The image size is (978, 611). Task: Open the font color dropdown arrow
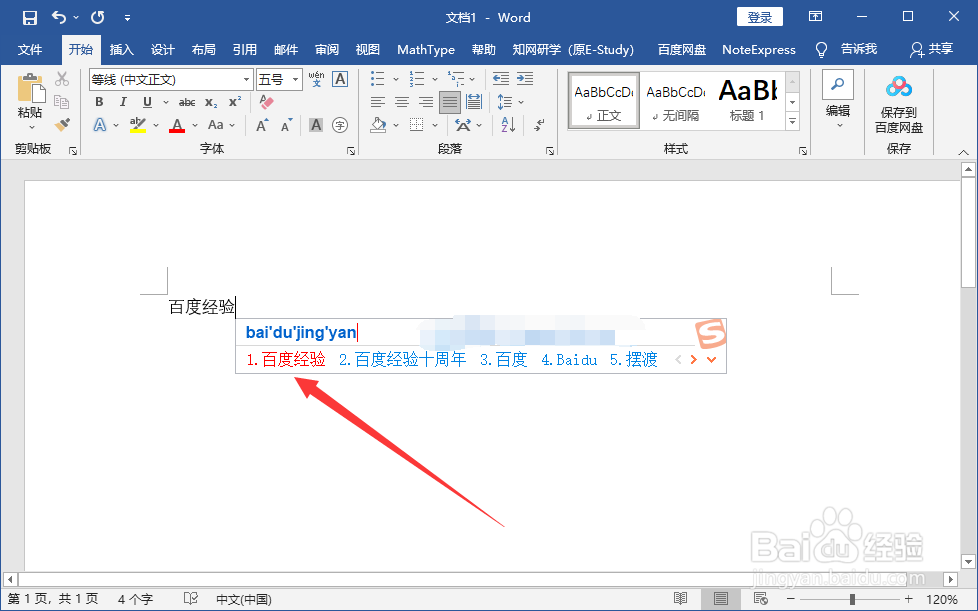195,125
